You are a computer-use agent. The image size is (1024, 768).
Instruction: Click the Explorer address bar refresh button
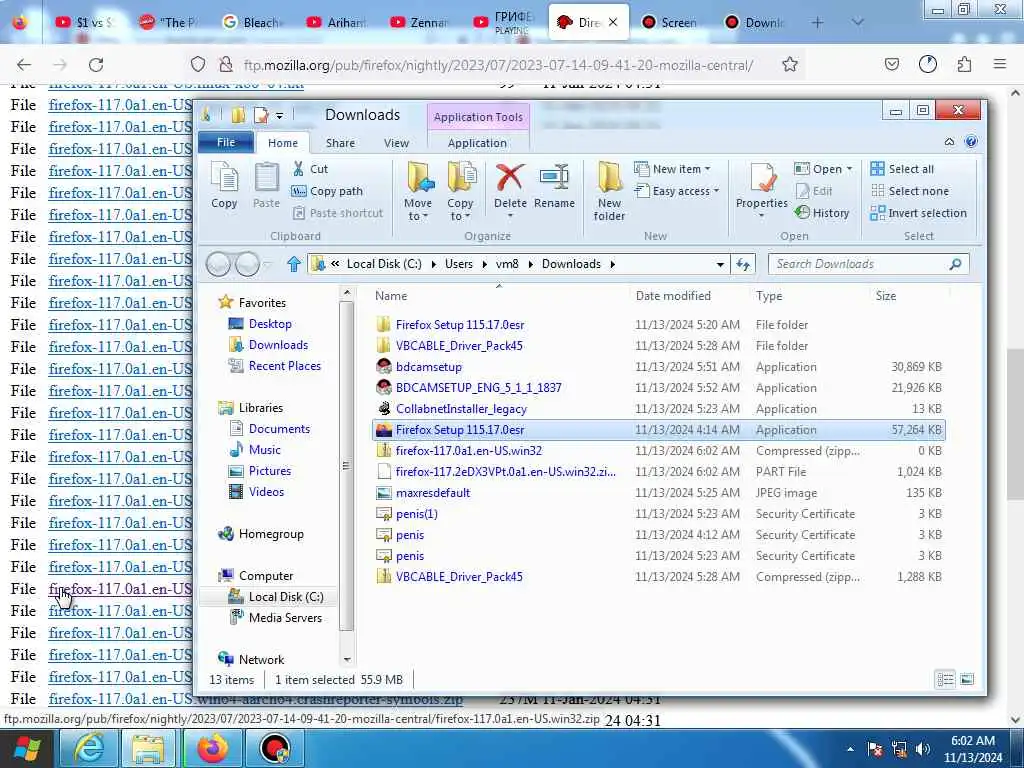[x=743, y=264]
